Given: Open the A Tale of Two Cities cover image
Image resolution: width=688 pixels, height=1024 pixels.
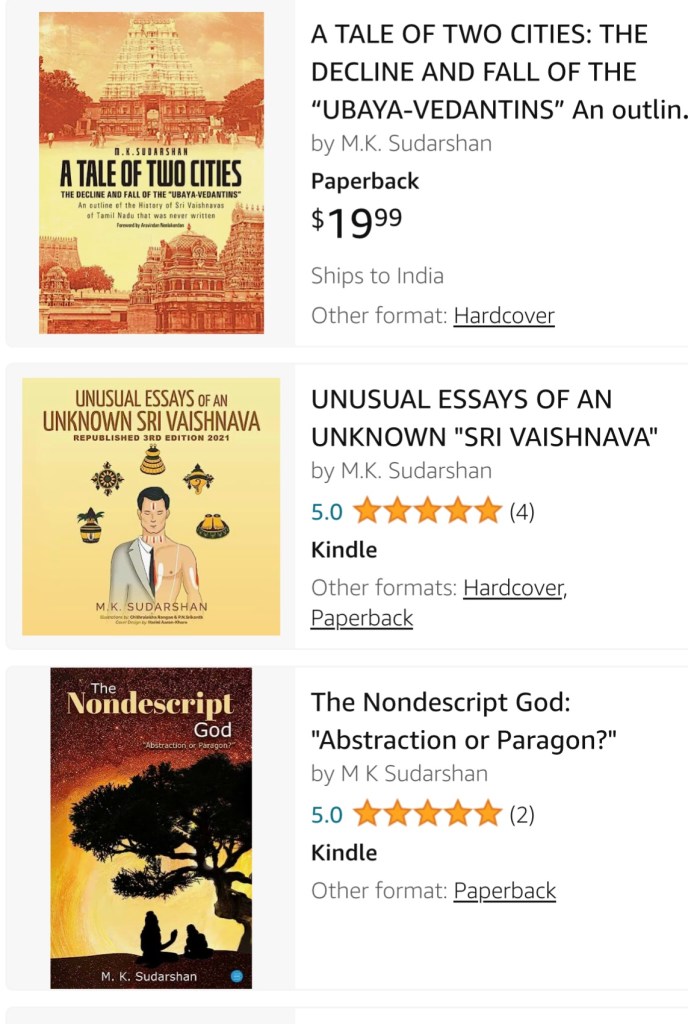Looking at the screenshot, I should point(151,173).
